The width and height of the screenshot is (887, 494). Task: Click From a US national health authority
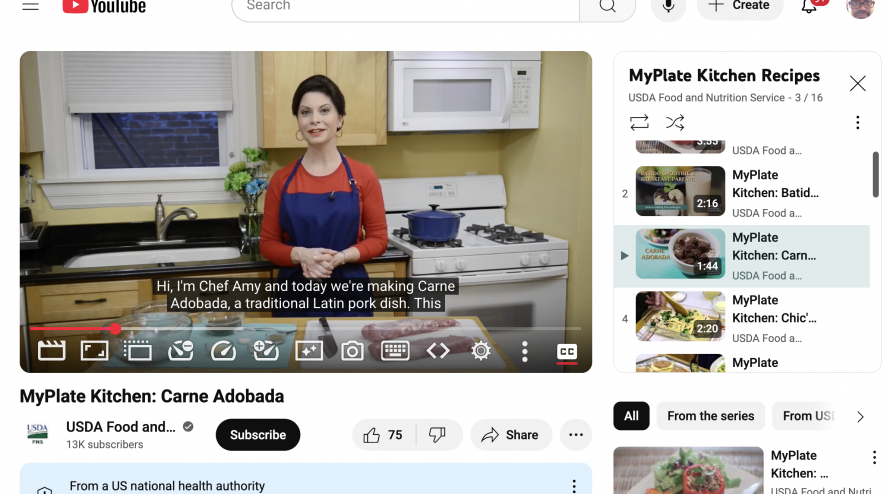167,486
